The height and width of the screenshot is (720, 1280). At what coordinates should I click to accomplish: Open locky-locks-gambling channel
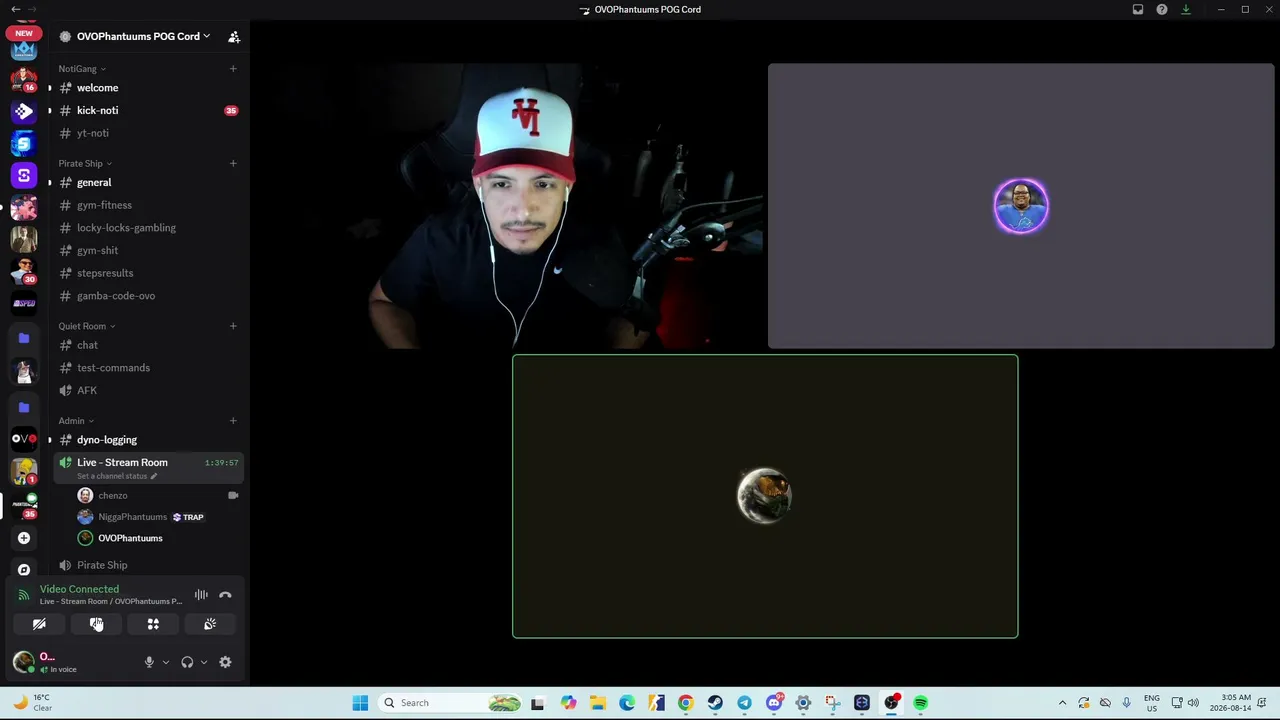pyautogui.click(x=148, y=228)
